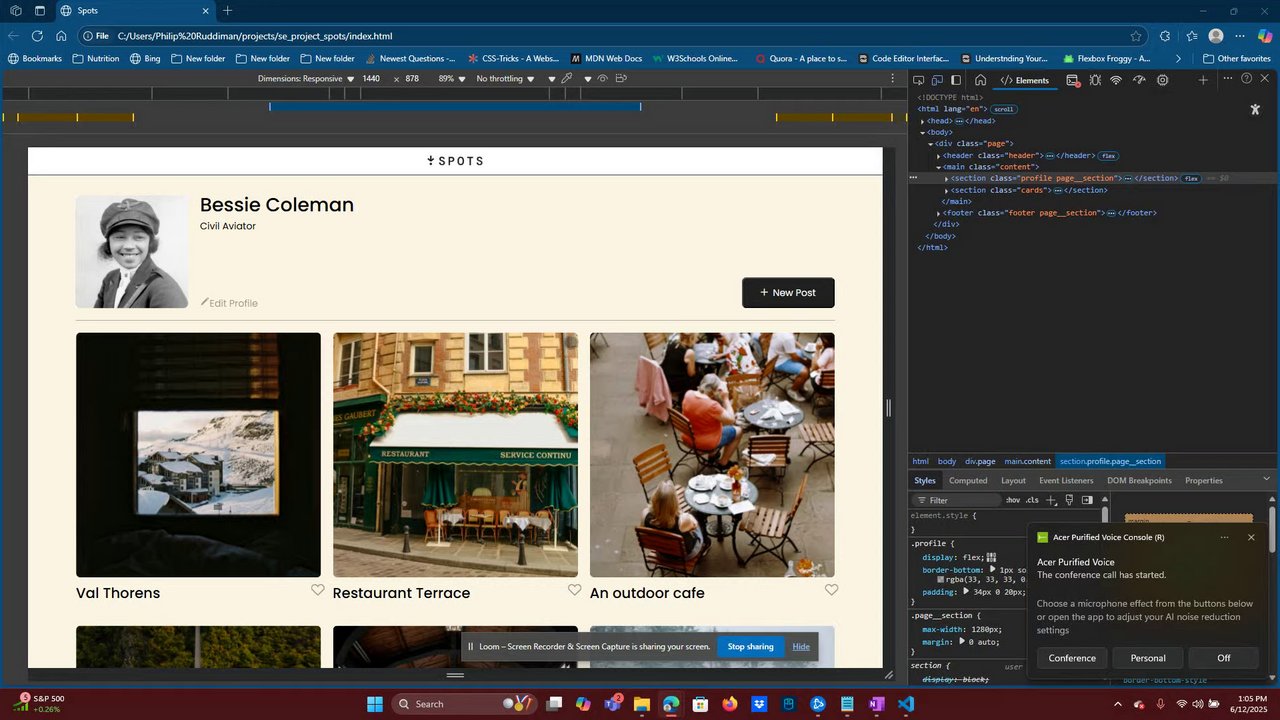Click the Windows Start button
Image resolution: width=1280 pixels, height=720 pixels.
[375, 704]
